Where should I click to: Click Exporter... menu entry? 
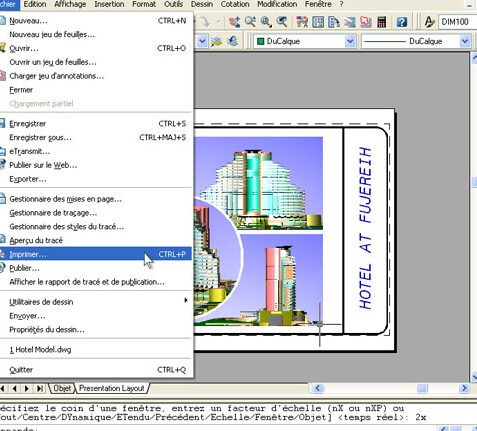(x=96, y=179)
